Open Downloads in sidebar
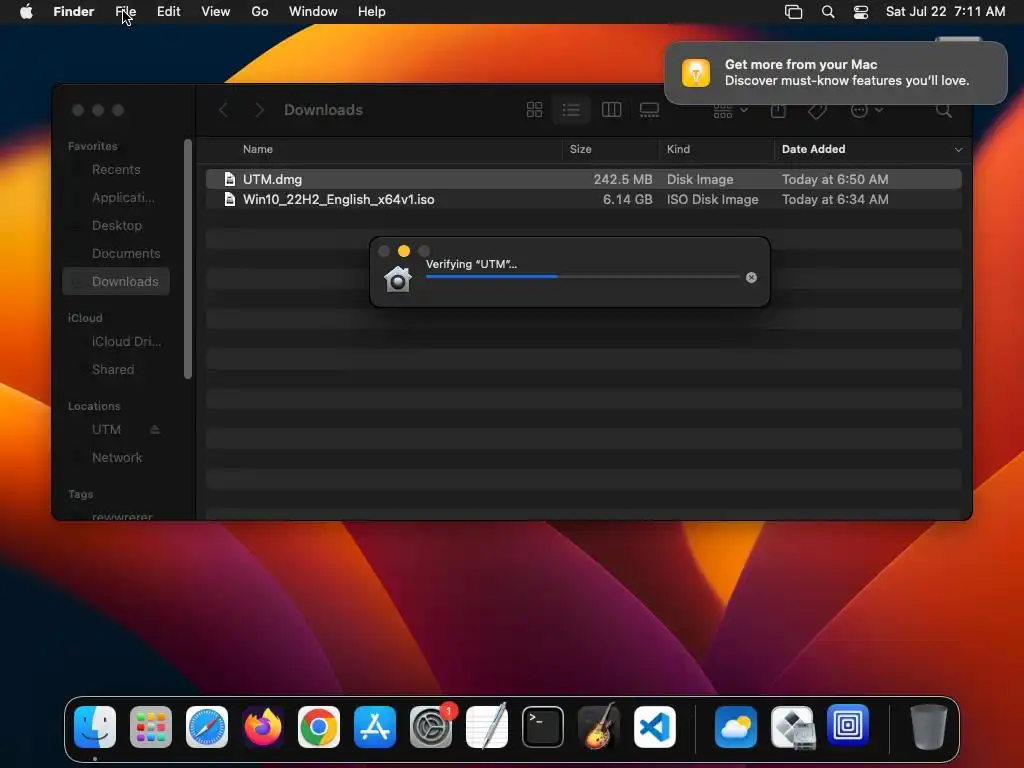The width and height of the screenshot is (1024, 768). pos(116,281)
